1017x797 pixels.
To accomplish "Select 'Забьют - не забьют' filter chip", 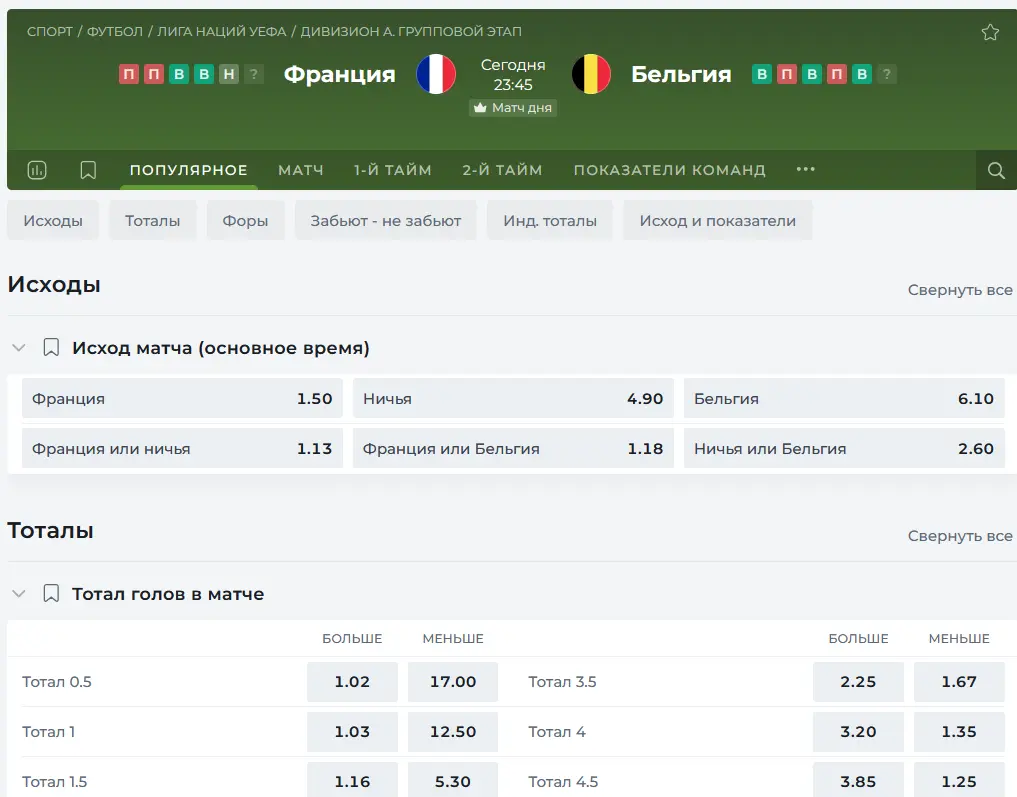I will [x=386, y=220].
